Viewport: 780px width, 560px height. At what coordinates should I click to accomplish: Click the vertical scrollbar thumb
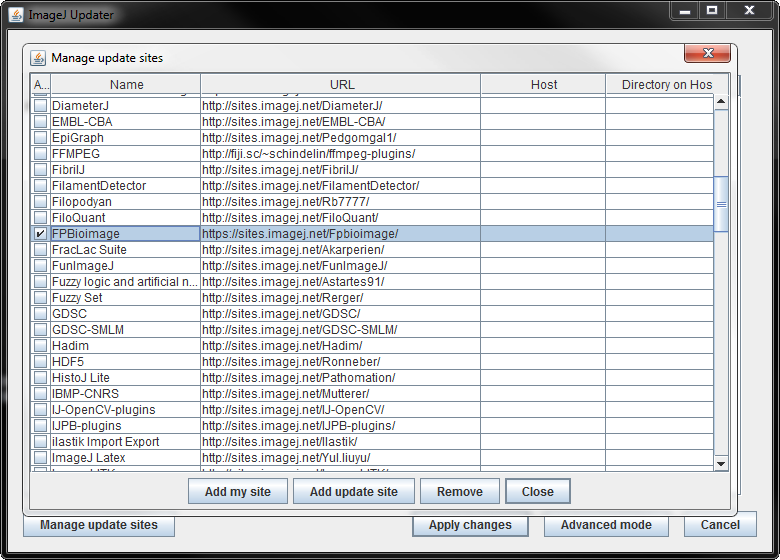(x=721, y=204)
